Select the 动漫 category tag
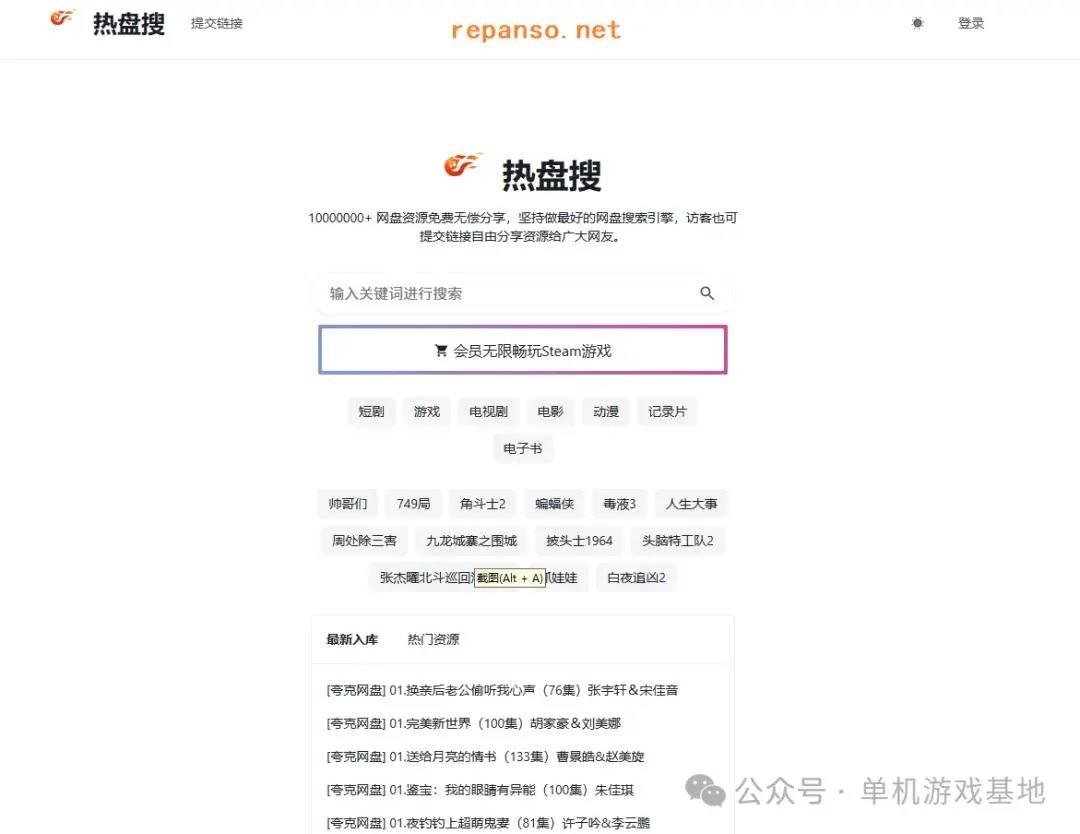Image resolution: width=1080 pixels, height=834 pixels. pyautogui.click(x=606, y=412)
